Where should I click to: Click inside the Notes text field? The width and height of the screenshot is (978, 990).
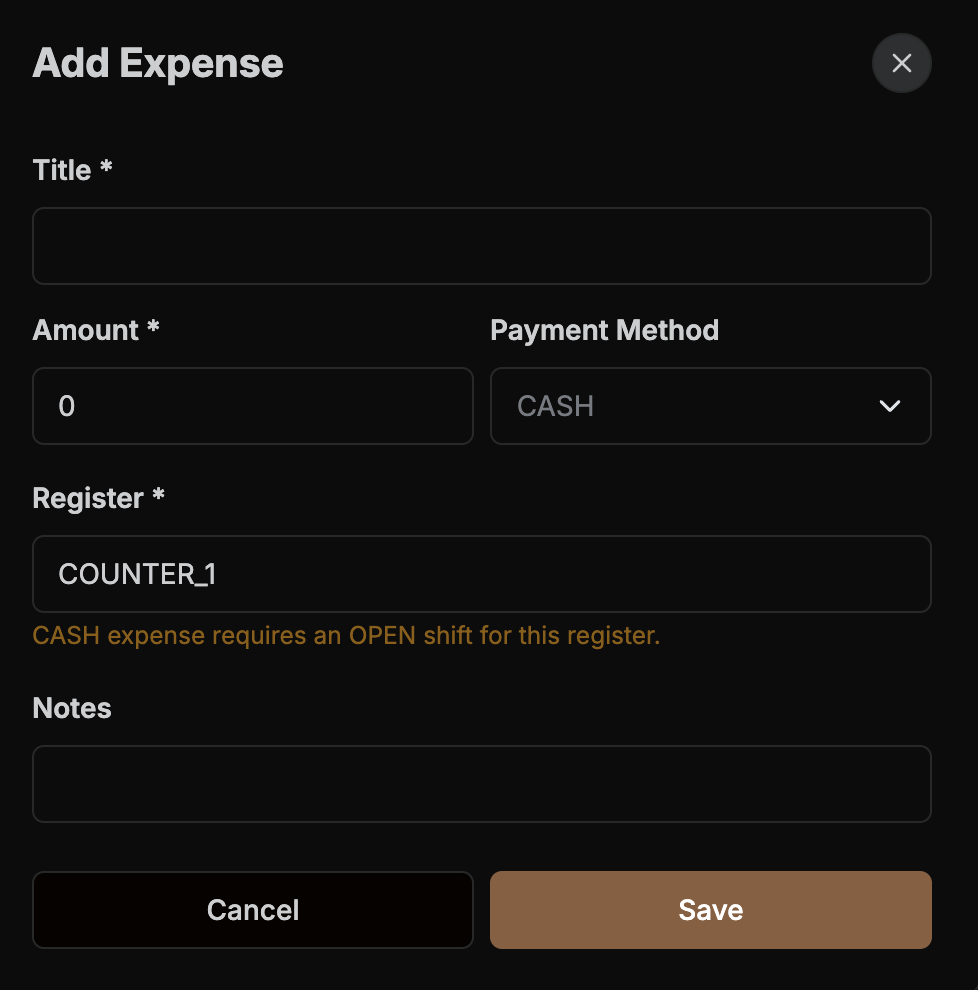click(481, 784)
